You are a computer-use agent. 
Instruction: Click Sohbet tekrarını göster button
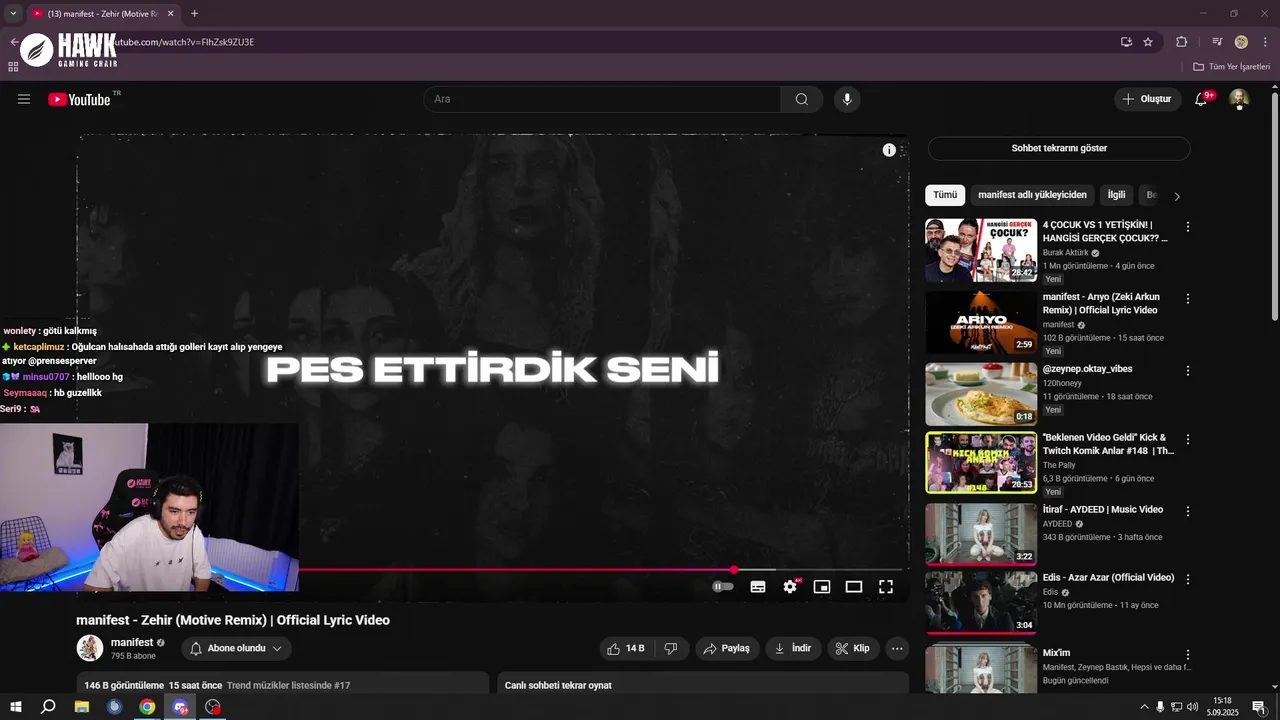pyautogui.click(x=1059, y=148)
